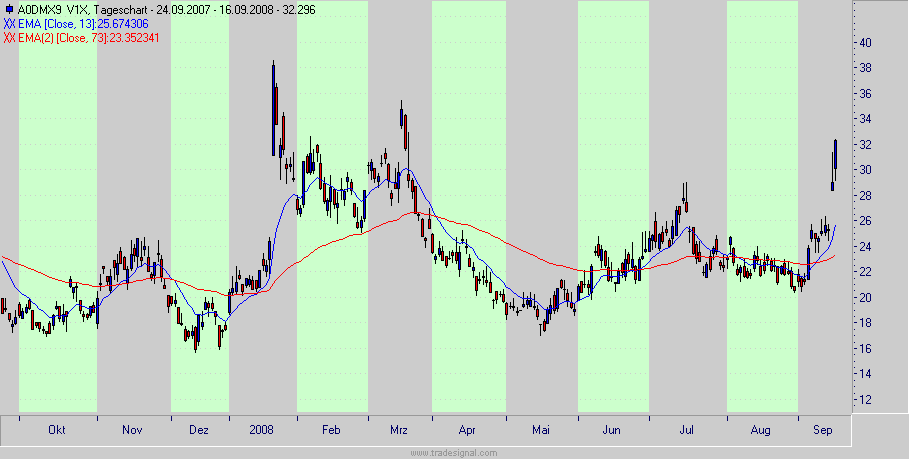Click the chart title A0DMX9 V1X Tageschart
The height and width of the screenshot is (459, 909).
point(167,9)
